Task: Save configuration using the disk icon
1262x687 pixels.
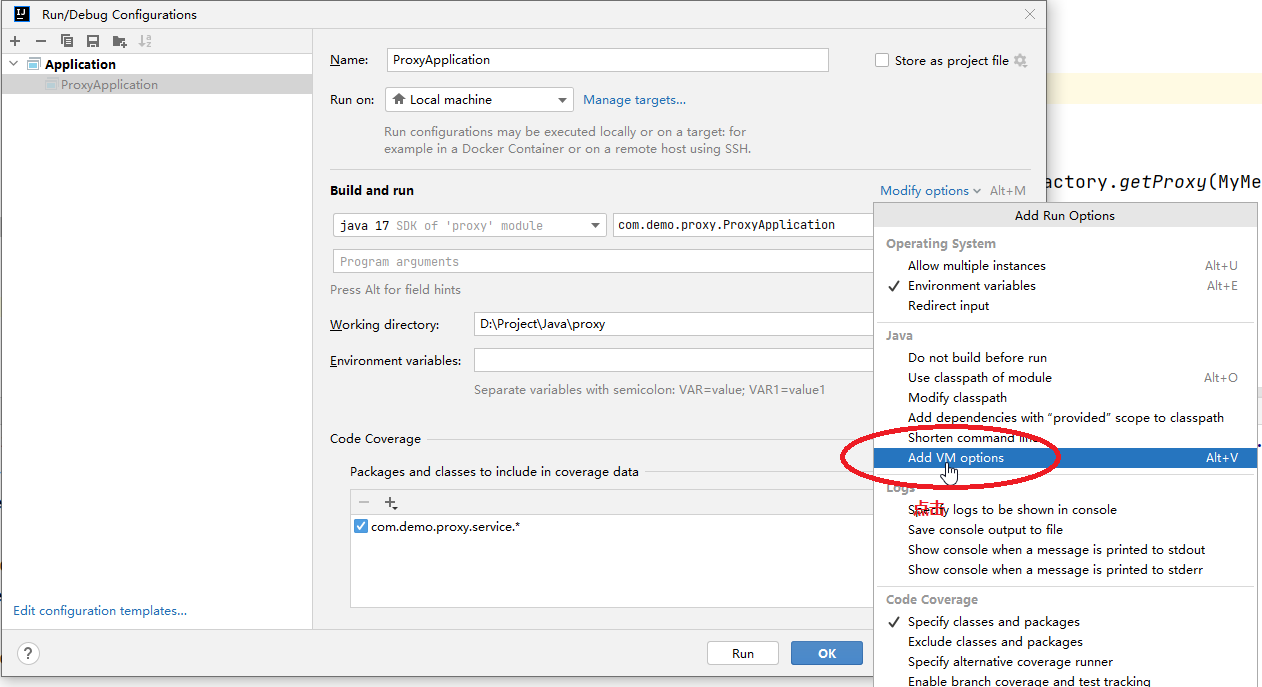Action: [x=93, y=41]
